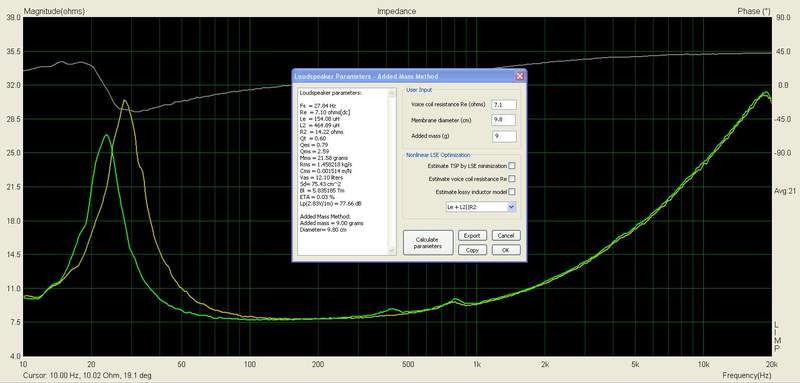Click the impedance peak near 20k frequency

[764, 93]
